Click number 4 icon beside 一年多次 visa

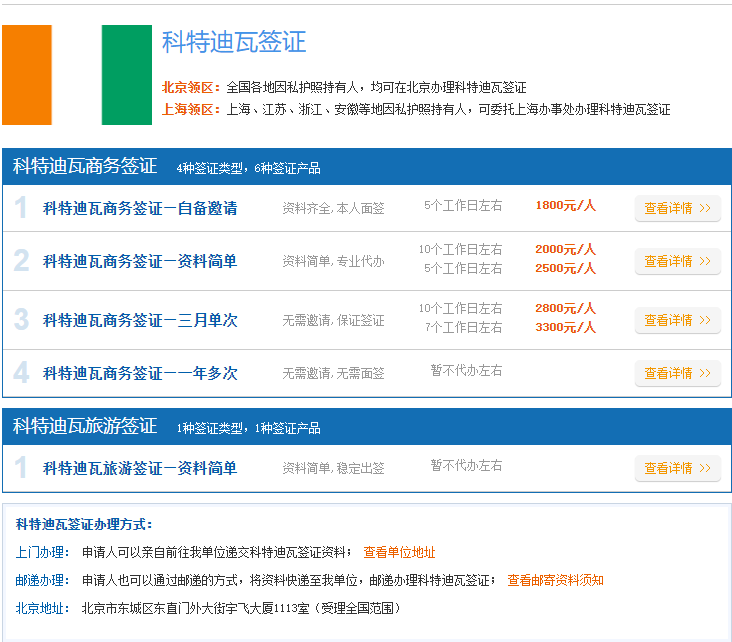point(21,373)
